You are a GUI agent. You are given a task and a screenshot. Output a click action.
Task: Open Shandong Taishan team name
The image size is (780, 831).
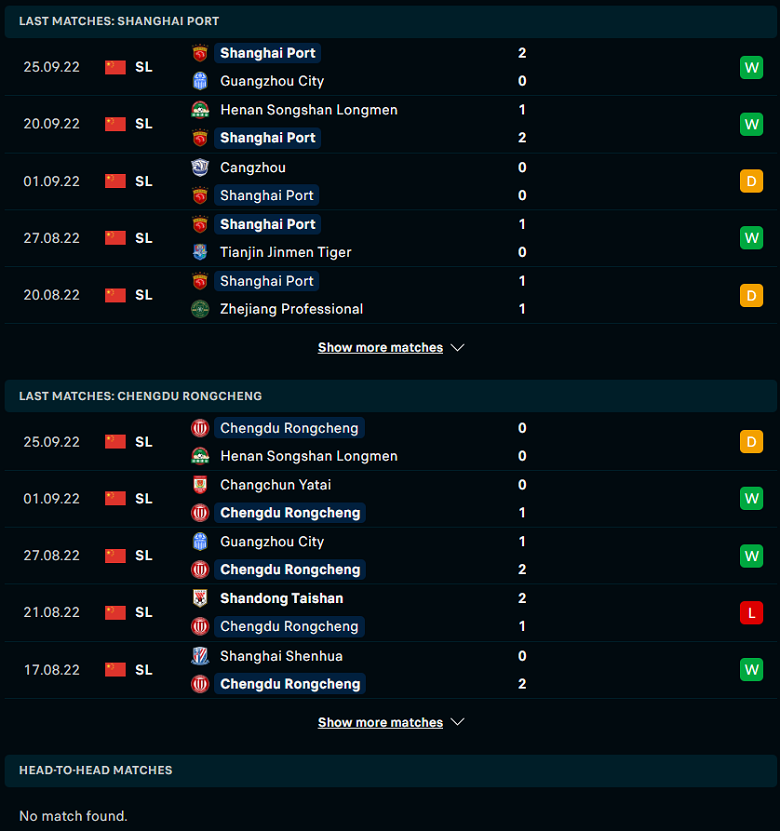point(281,598)
